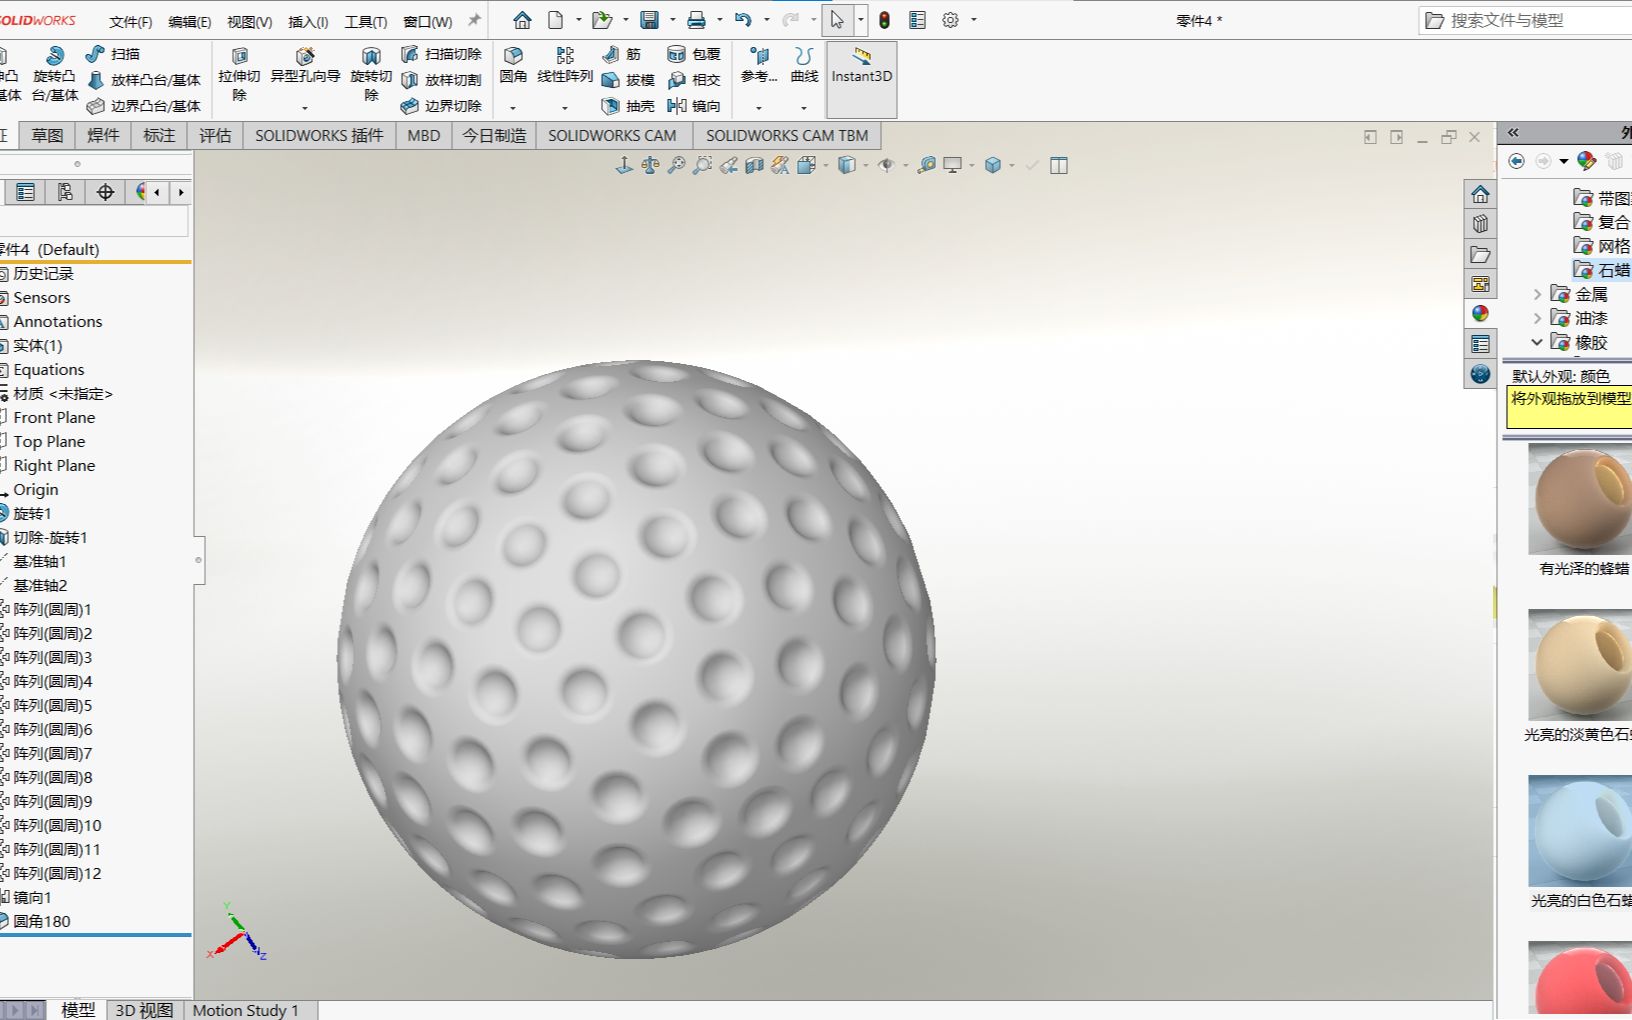Click the 评估 ribbon tab
The image size is (1632, 1020).
coord(215,135)
